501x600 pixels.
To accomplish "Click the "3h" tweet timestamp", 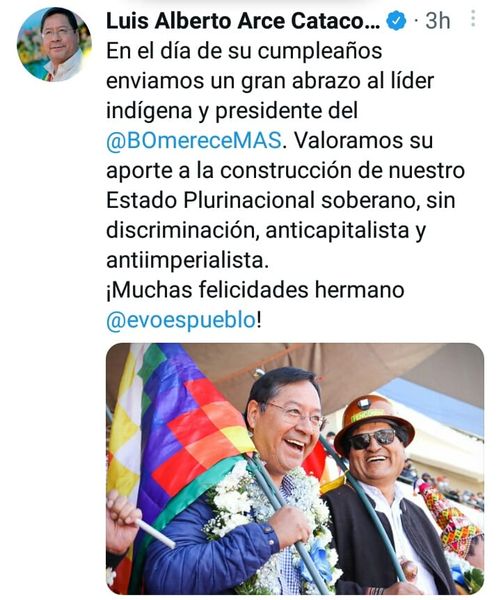I will (x=437, y=21).
